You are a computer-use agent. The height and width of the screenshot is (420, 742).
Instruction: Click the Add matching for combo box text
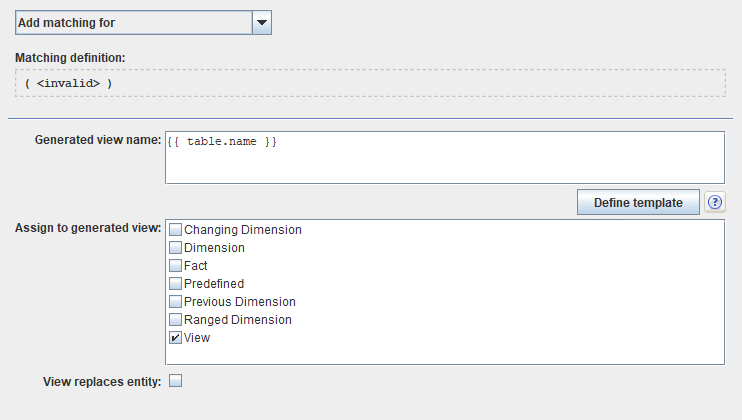point(132,21)
